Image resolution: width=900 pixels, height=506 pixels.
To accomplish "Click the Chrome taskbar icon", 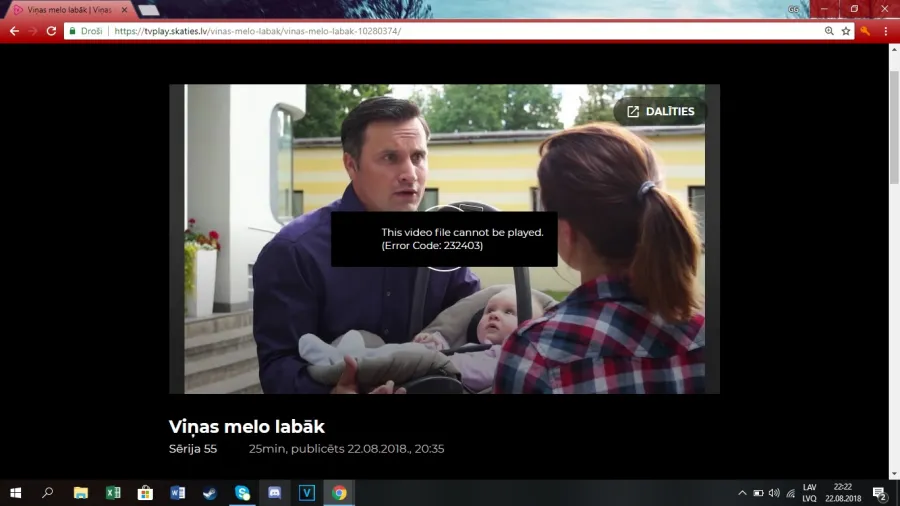I will (x=339, y=493).
